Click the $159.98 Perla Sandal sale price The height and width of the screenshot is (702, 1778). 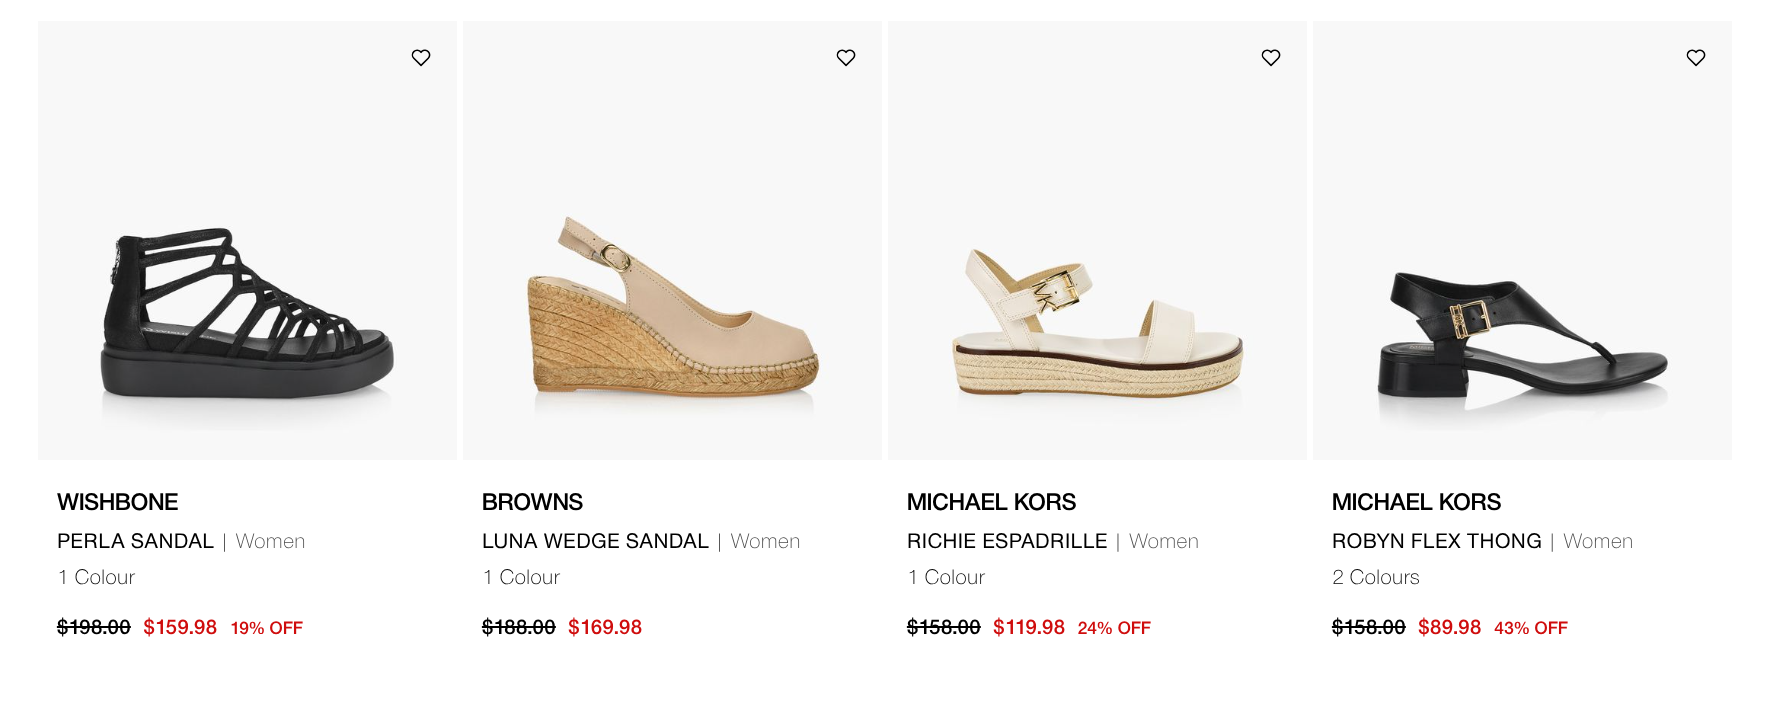pos(180,627)
